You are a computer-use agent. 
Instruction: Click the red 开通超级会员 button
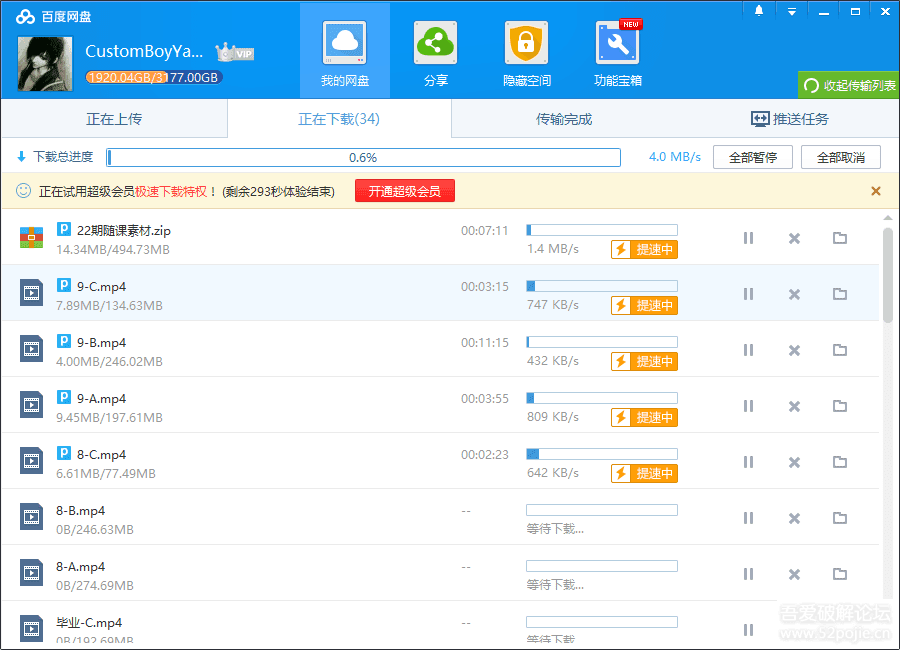405,191
